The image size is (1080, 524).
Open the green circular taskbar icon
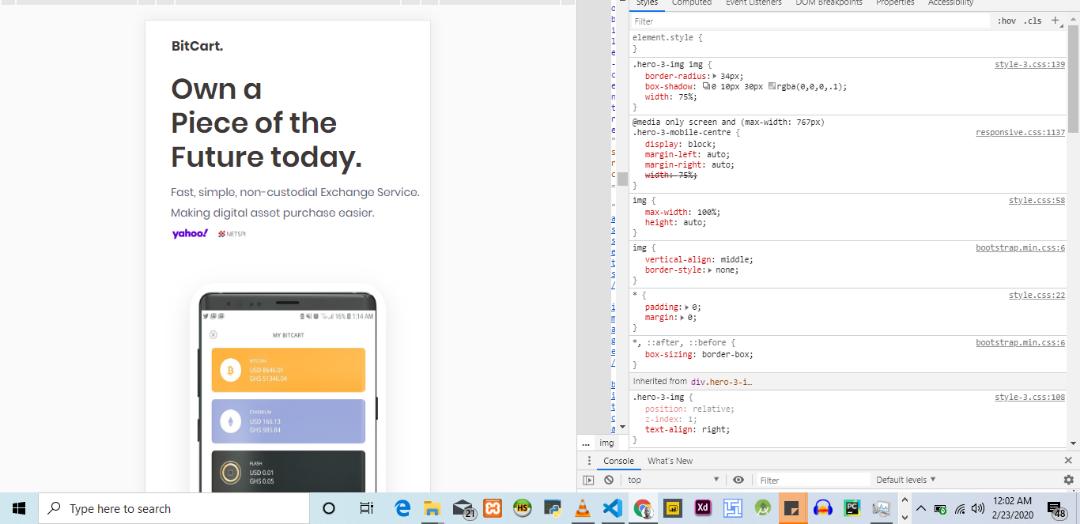762,509
